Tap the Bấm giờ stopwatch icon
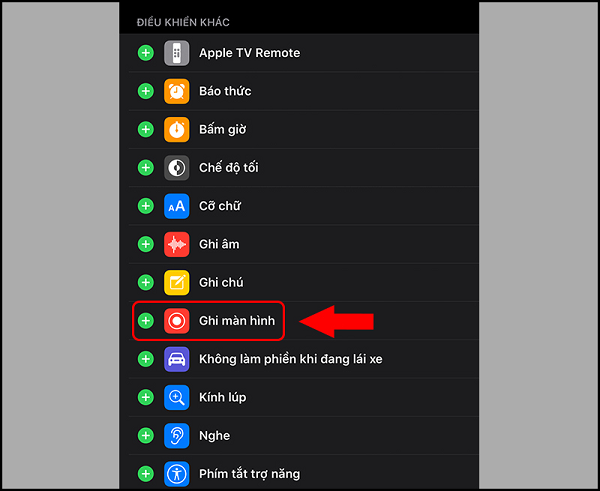 point(176,129)
